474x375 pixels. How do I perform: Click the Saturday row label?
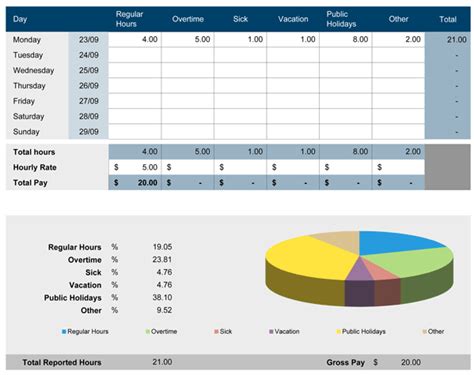[28, 116]
